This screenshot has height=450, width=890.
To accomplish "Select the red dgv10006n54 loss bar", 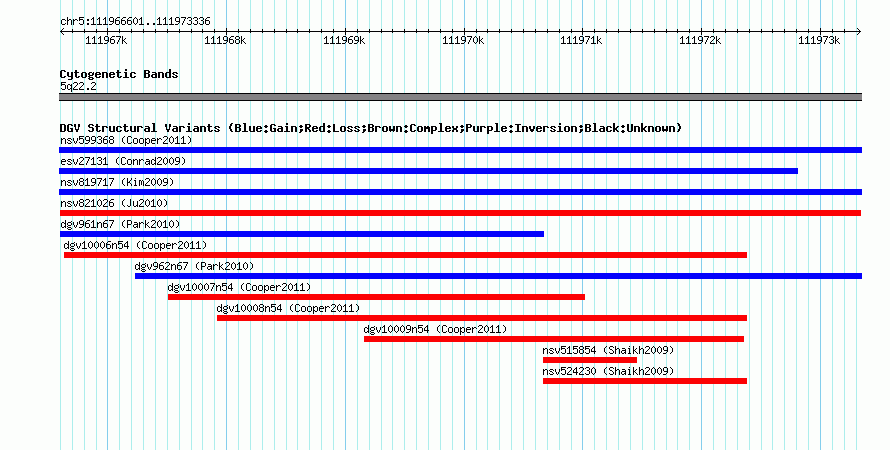I will [x=405, y=255].
